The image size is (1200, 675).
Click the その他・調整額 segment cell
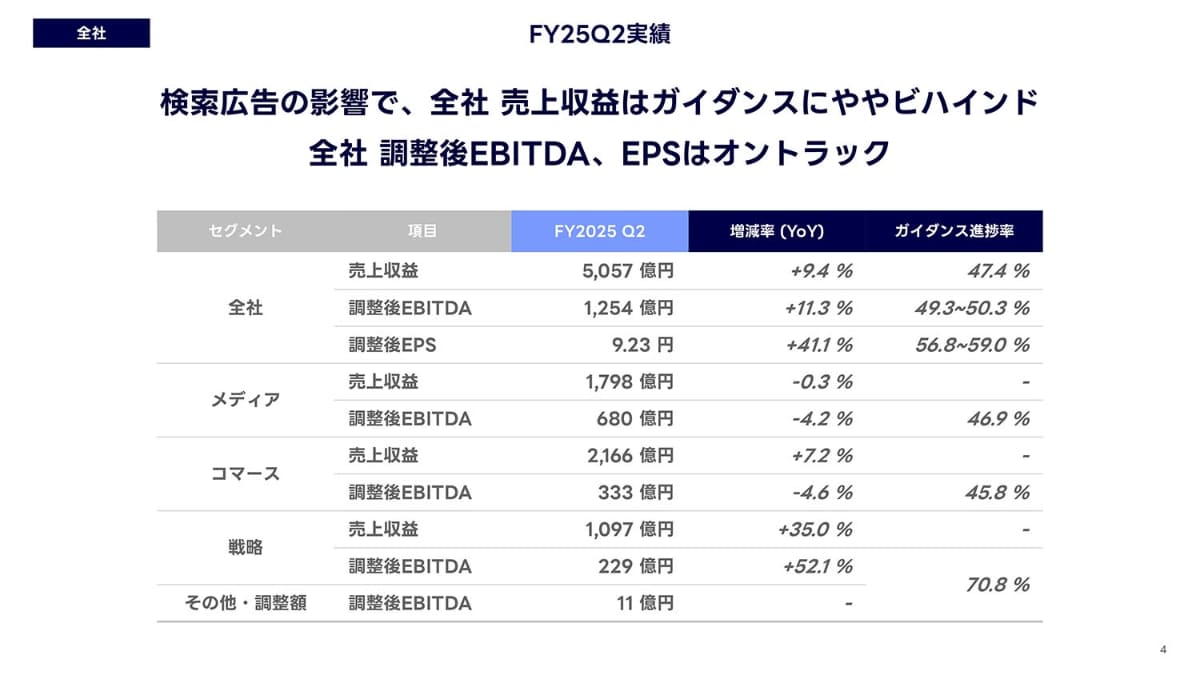pos(246,603)
